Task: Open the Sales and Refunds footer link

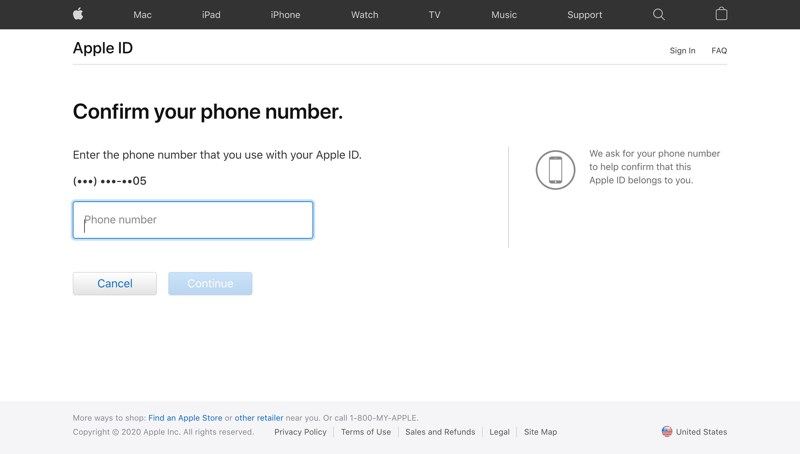Action: click(440, 432)
